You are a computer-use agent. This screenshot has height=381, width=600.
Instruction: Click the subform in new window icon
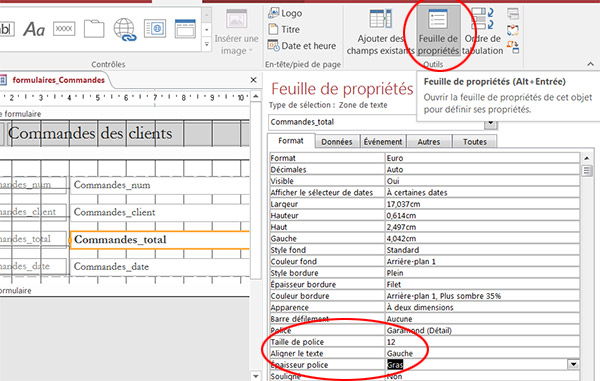click(513, 14)
